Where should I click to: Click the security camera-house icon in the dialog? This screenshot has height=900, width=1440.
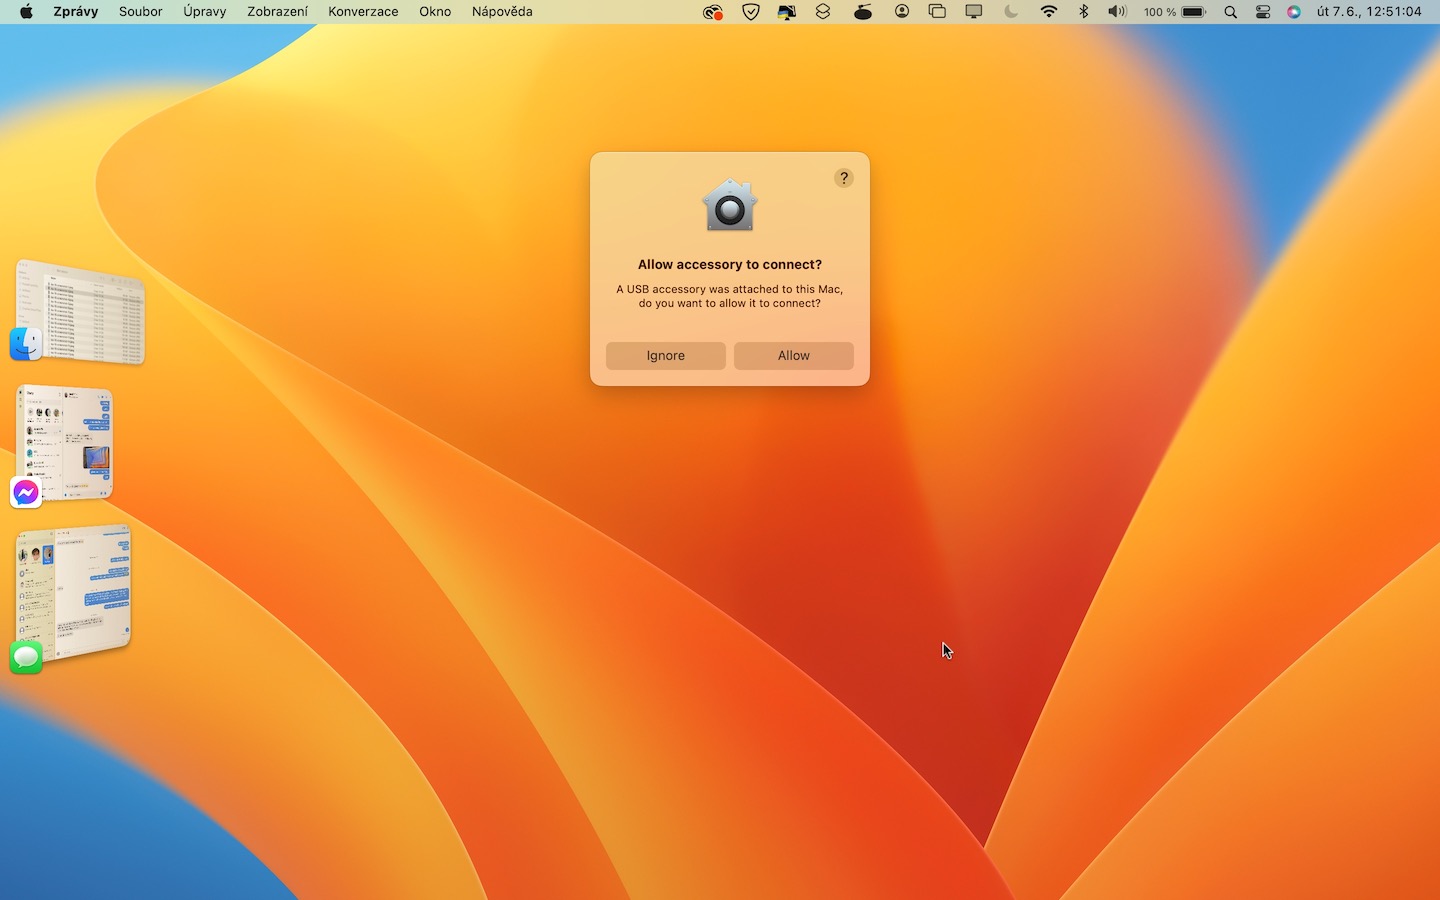pos(730,206)
